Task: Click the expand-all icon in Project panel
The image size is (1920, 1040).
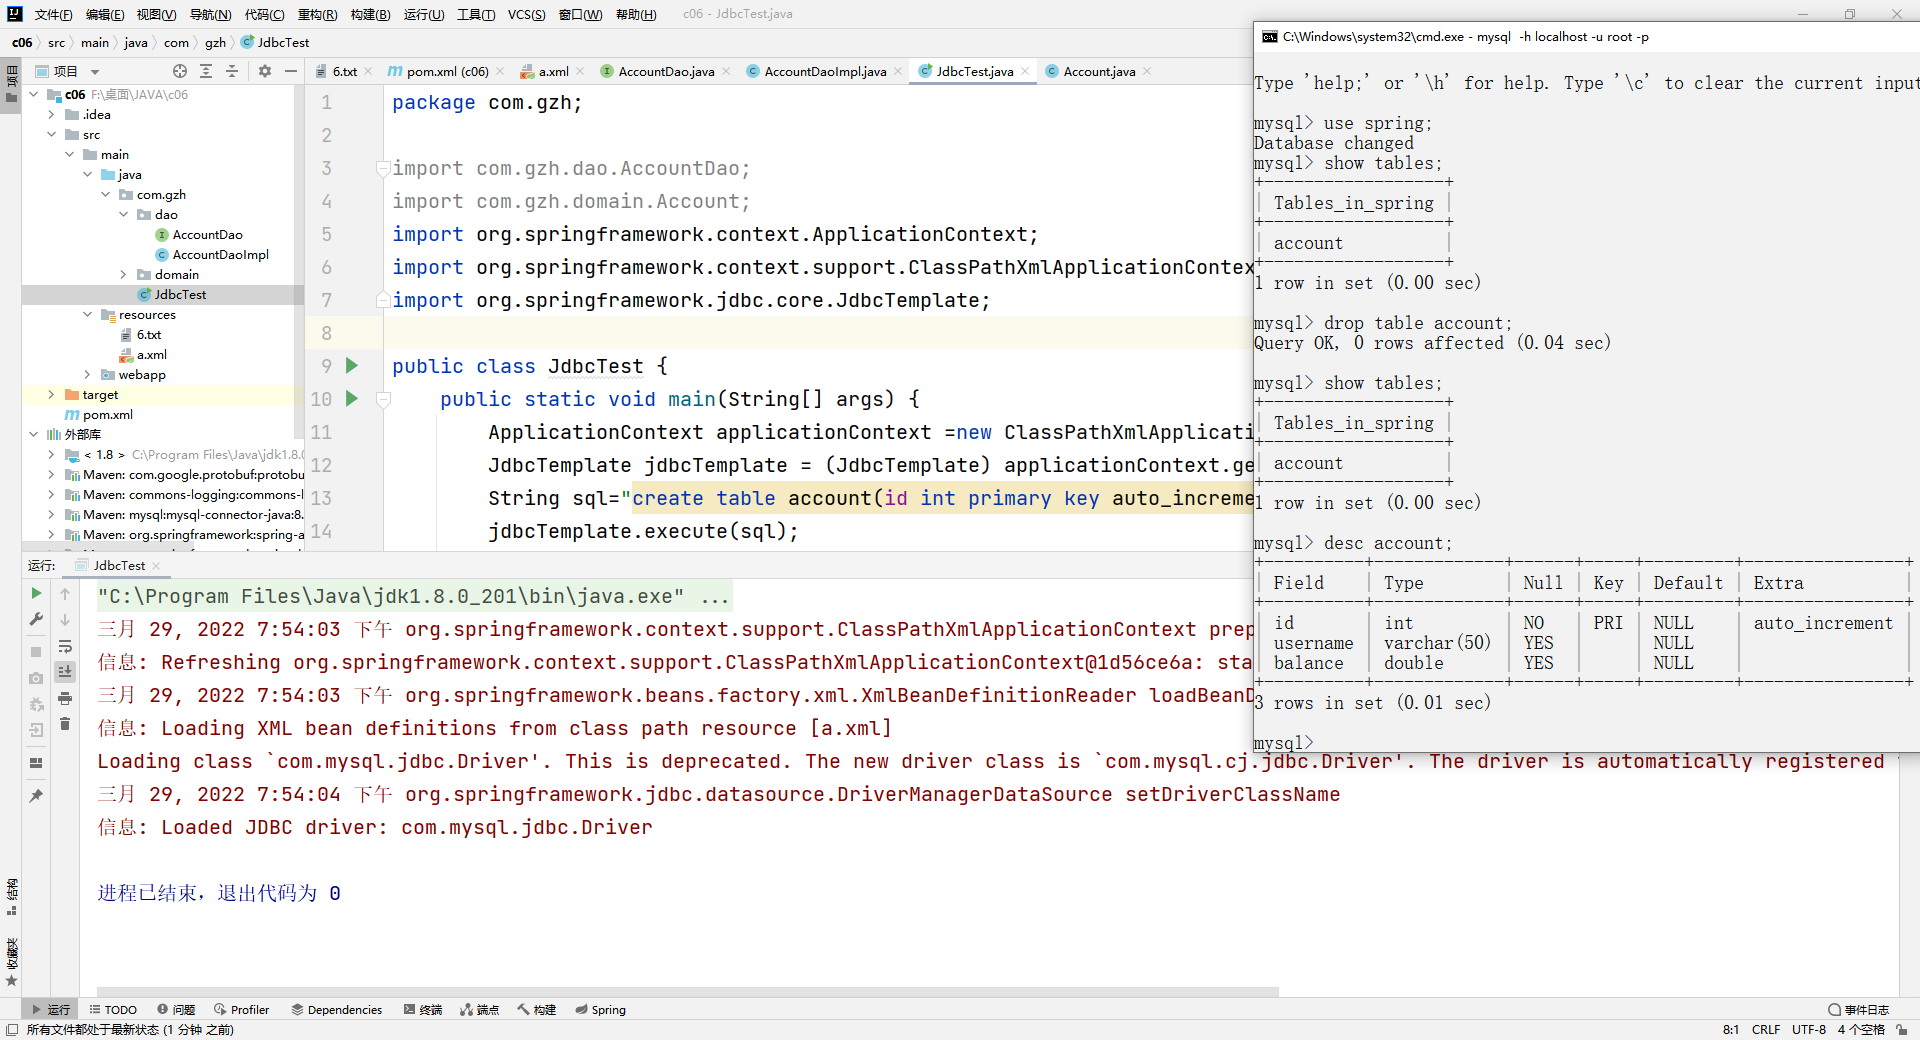Action: tap(206, 71)
